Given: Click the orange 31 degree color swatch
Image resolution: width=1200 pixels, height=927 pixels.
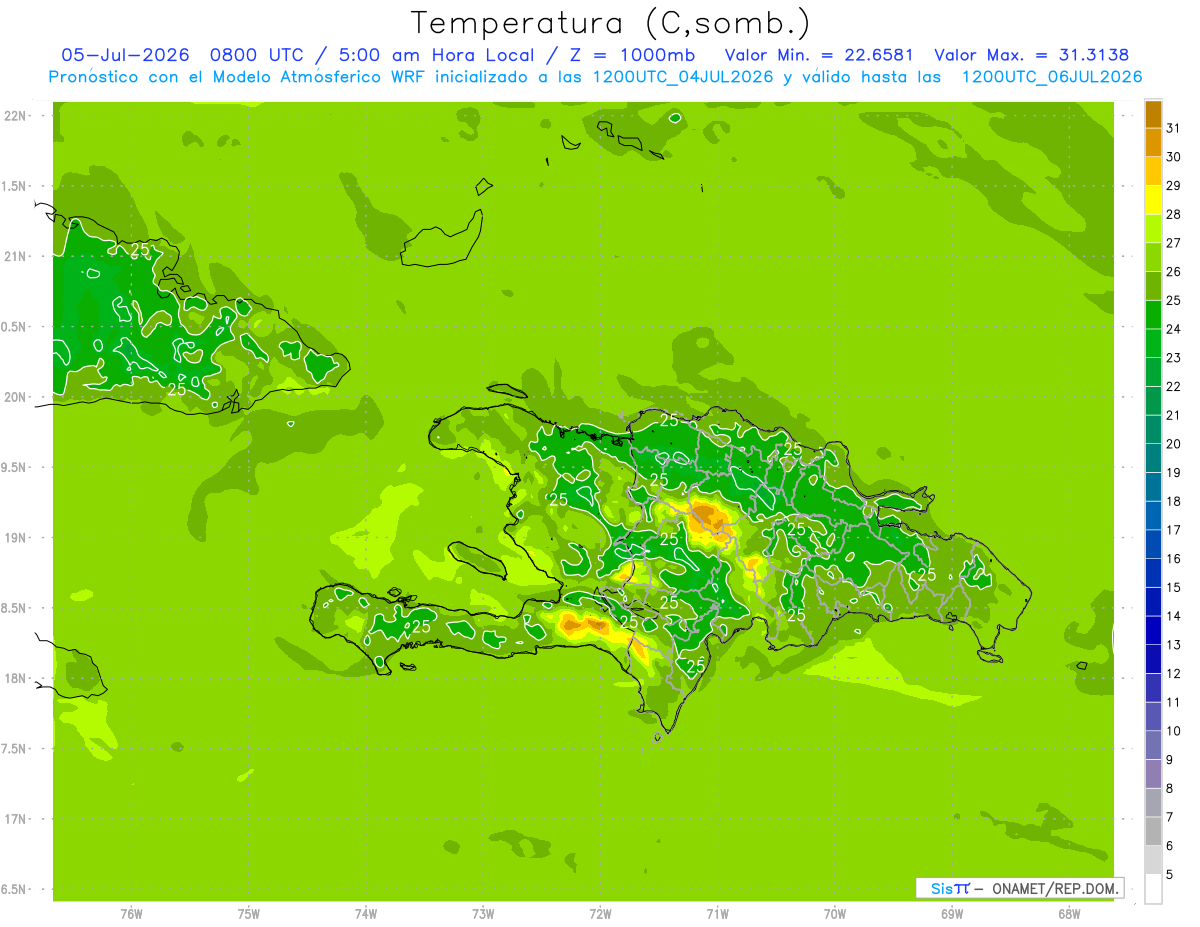Looking at the screenshot, I should [x=1153, y=115].
